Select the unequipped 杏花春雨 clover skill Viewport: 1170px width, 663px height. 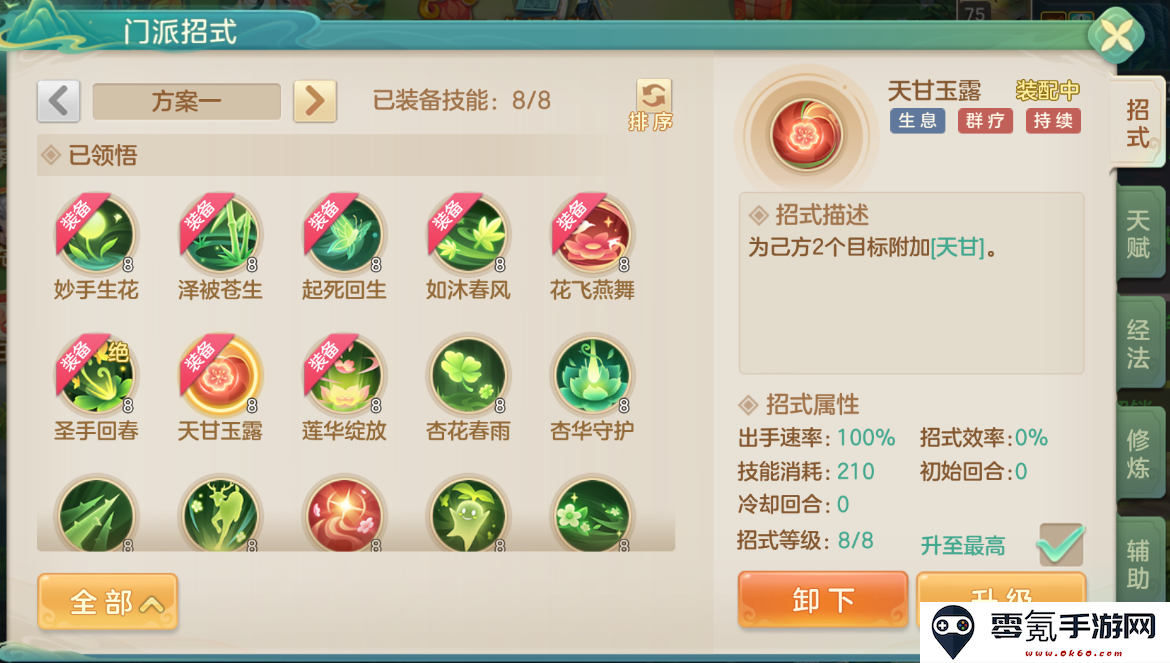pyautogui.click(x=468, y=375)
